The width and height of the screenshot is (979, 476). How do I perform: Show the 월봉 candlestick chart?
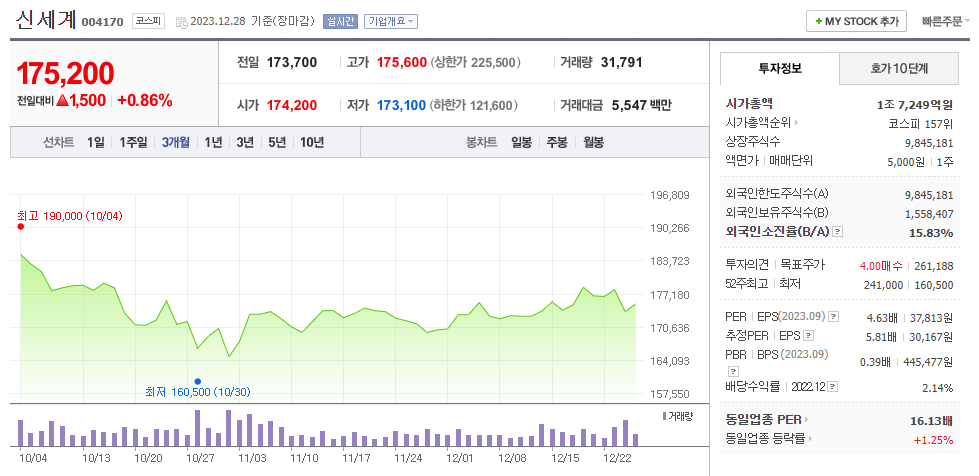[593, 142]
